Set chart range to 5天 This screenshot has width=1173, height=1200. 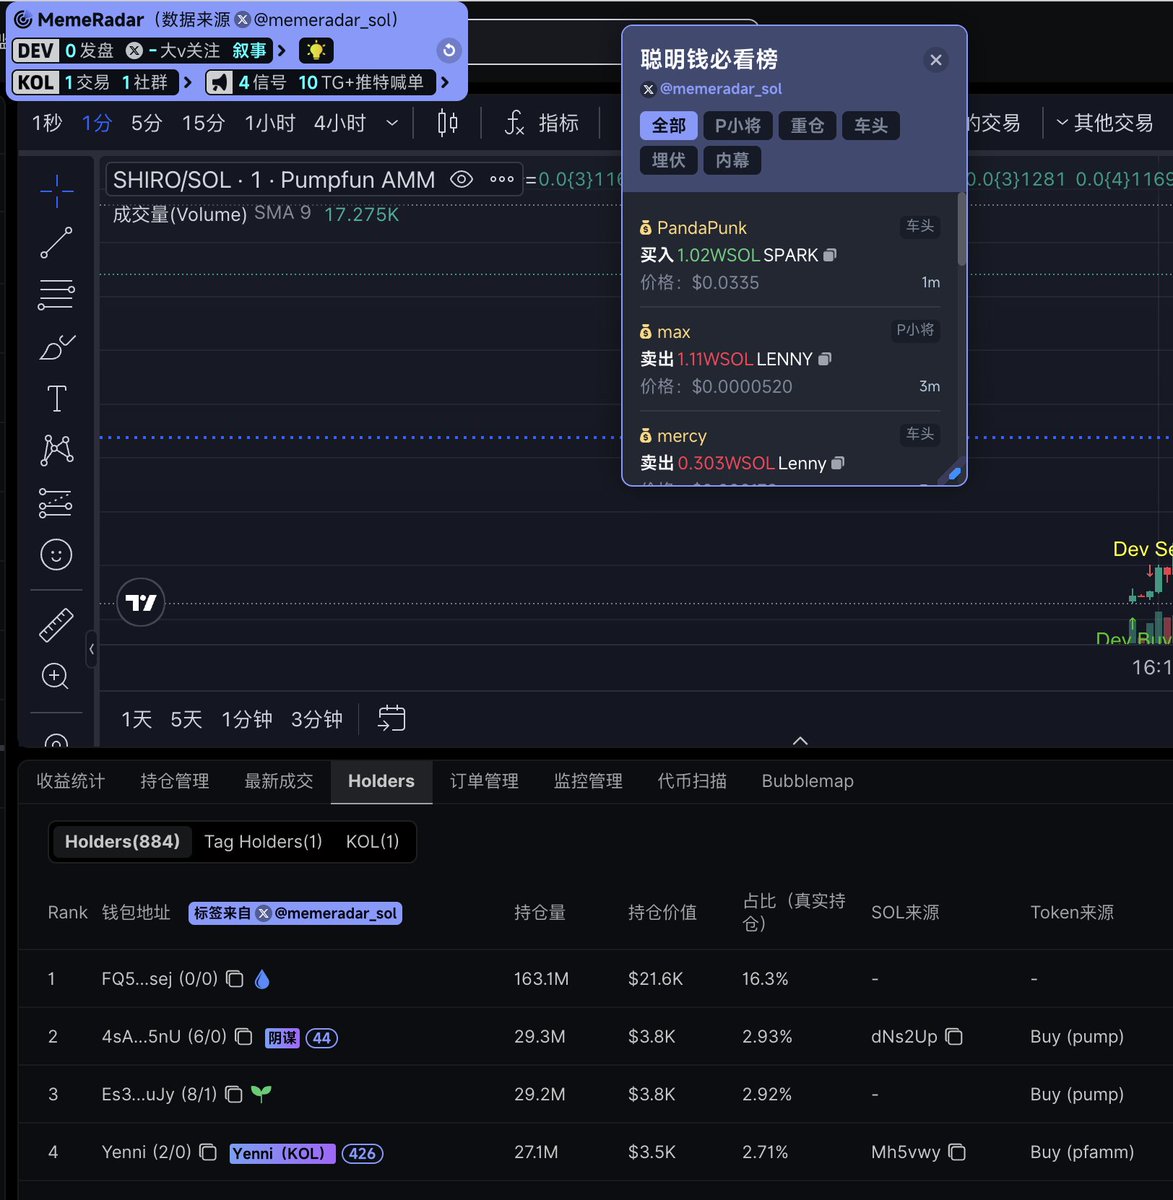(186, 719)
